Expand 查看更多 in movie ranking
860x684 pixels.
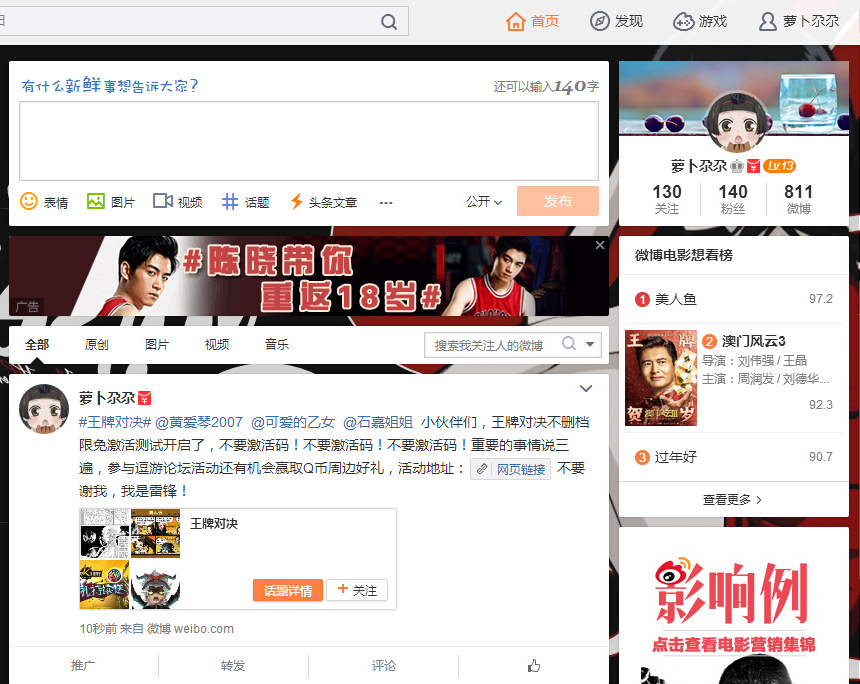pos(732,500)
